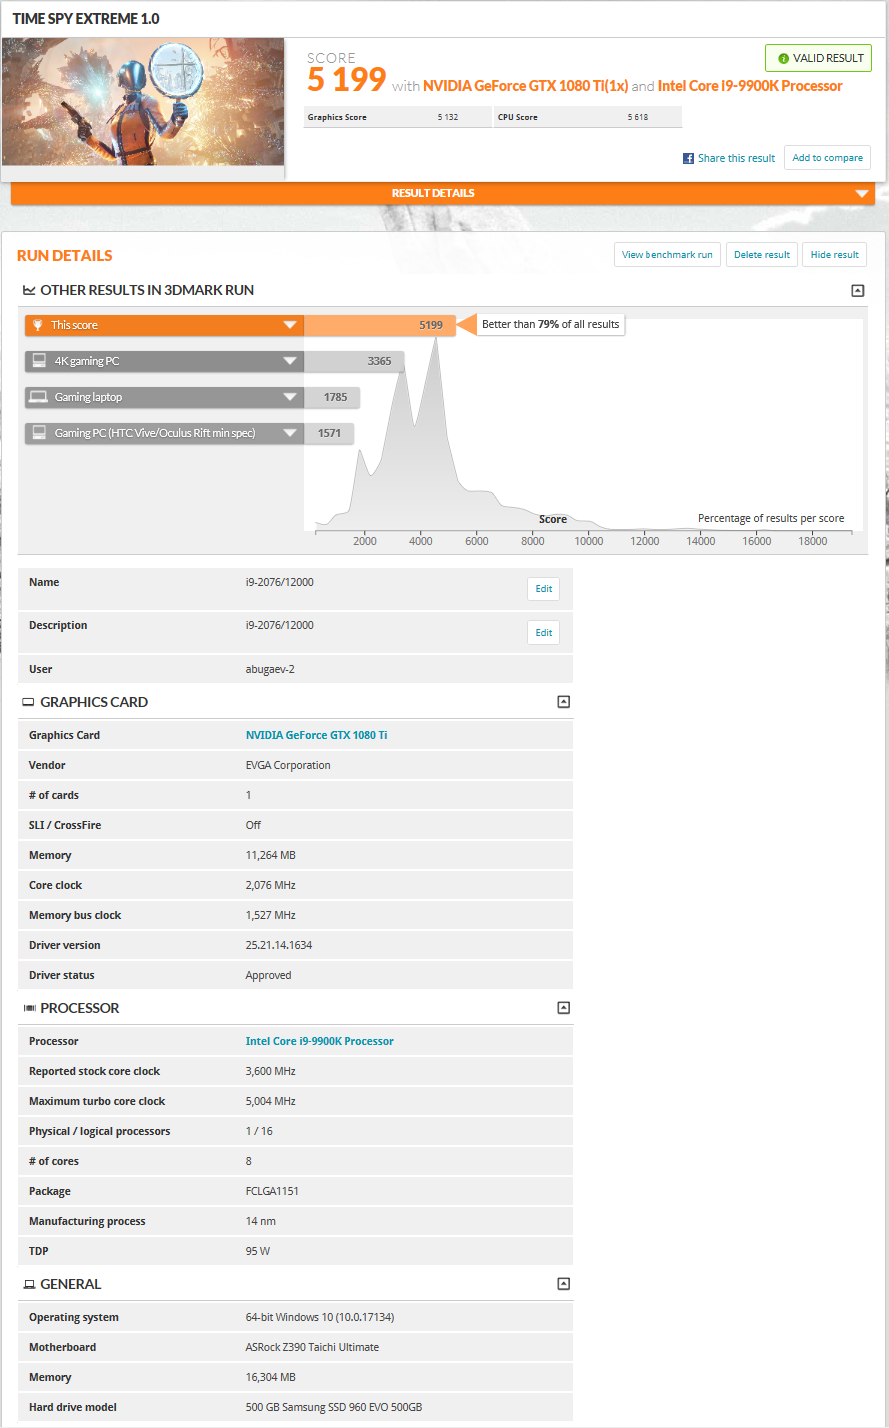Click the Hide result button
This screenshot has width=889, height=1428.
pos(834,255)
